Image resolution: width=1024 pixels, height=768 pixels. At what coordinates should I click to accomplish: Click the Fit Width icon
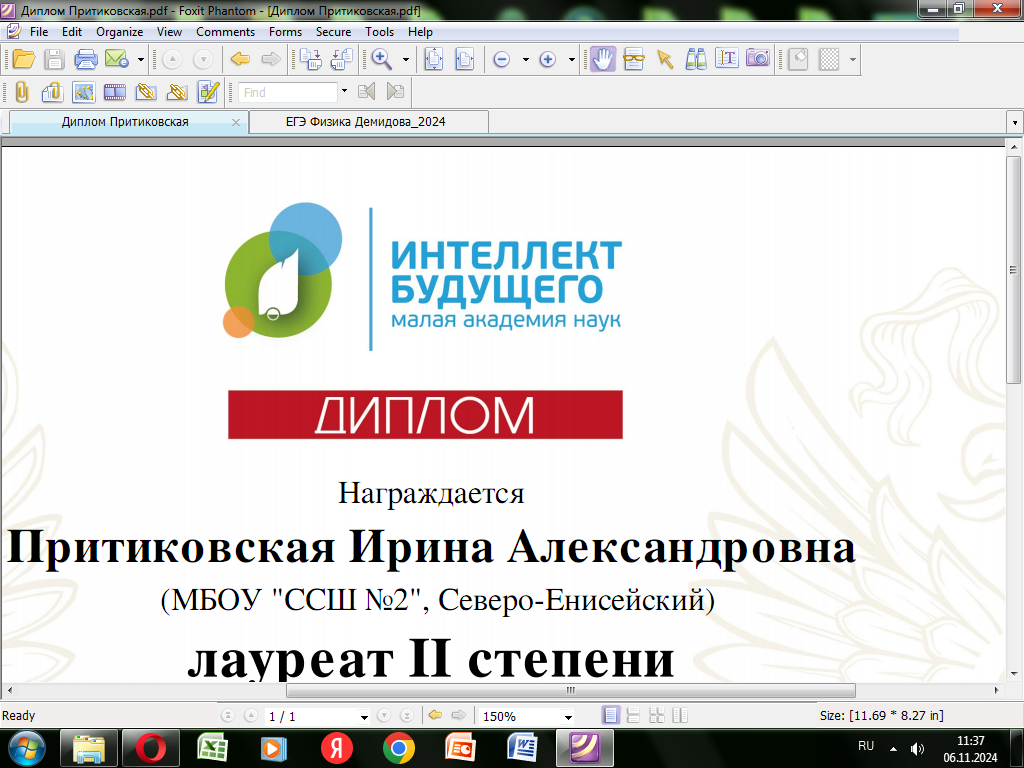(x=464, y=59)
